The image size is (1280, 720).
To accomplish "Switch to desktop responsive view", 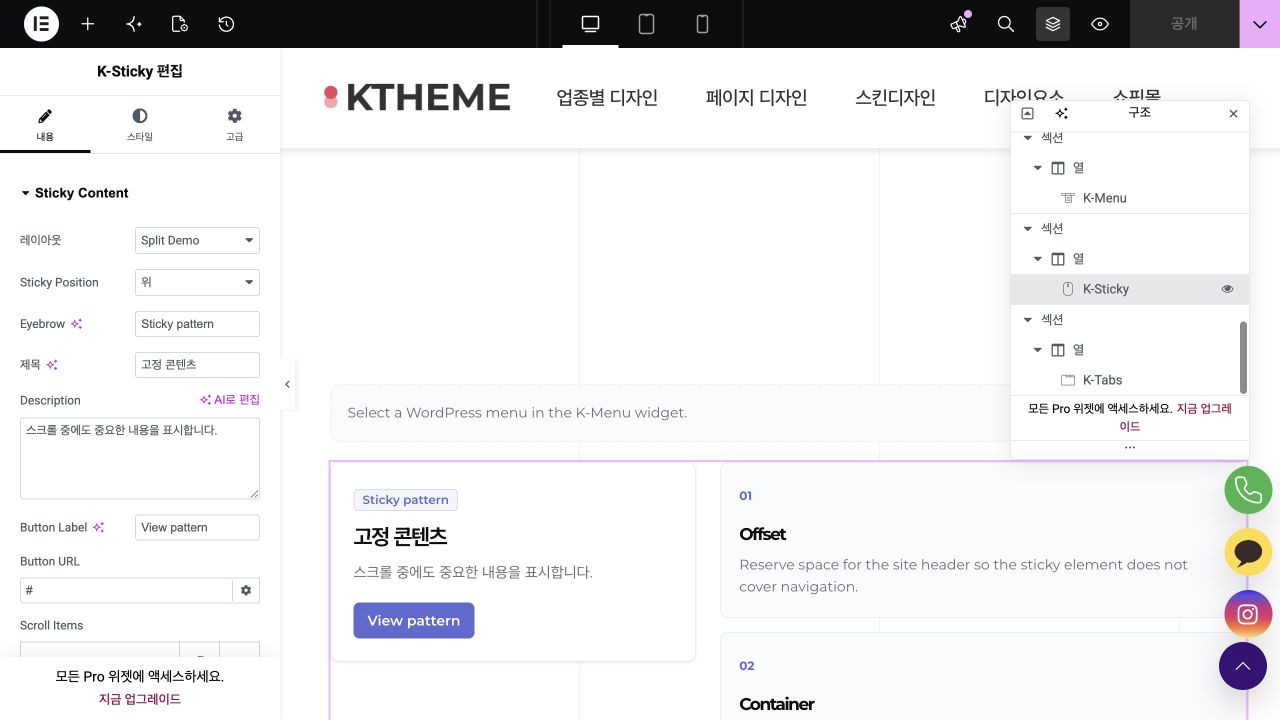I will (x=590, y=24).
